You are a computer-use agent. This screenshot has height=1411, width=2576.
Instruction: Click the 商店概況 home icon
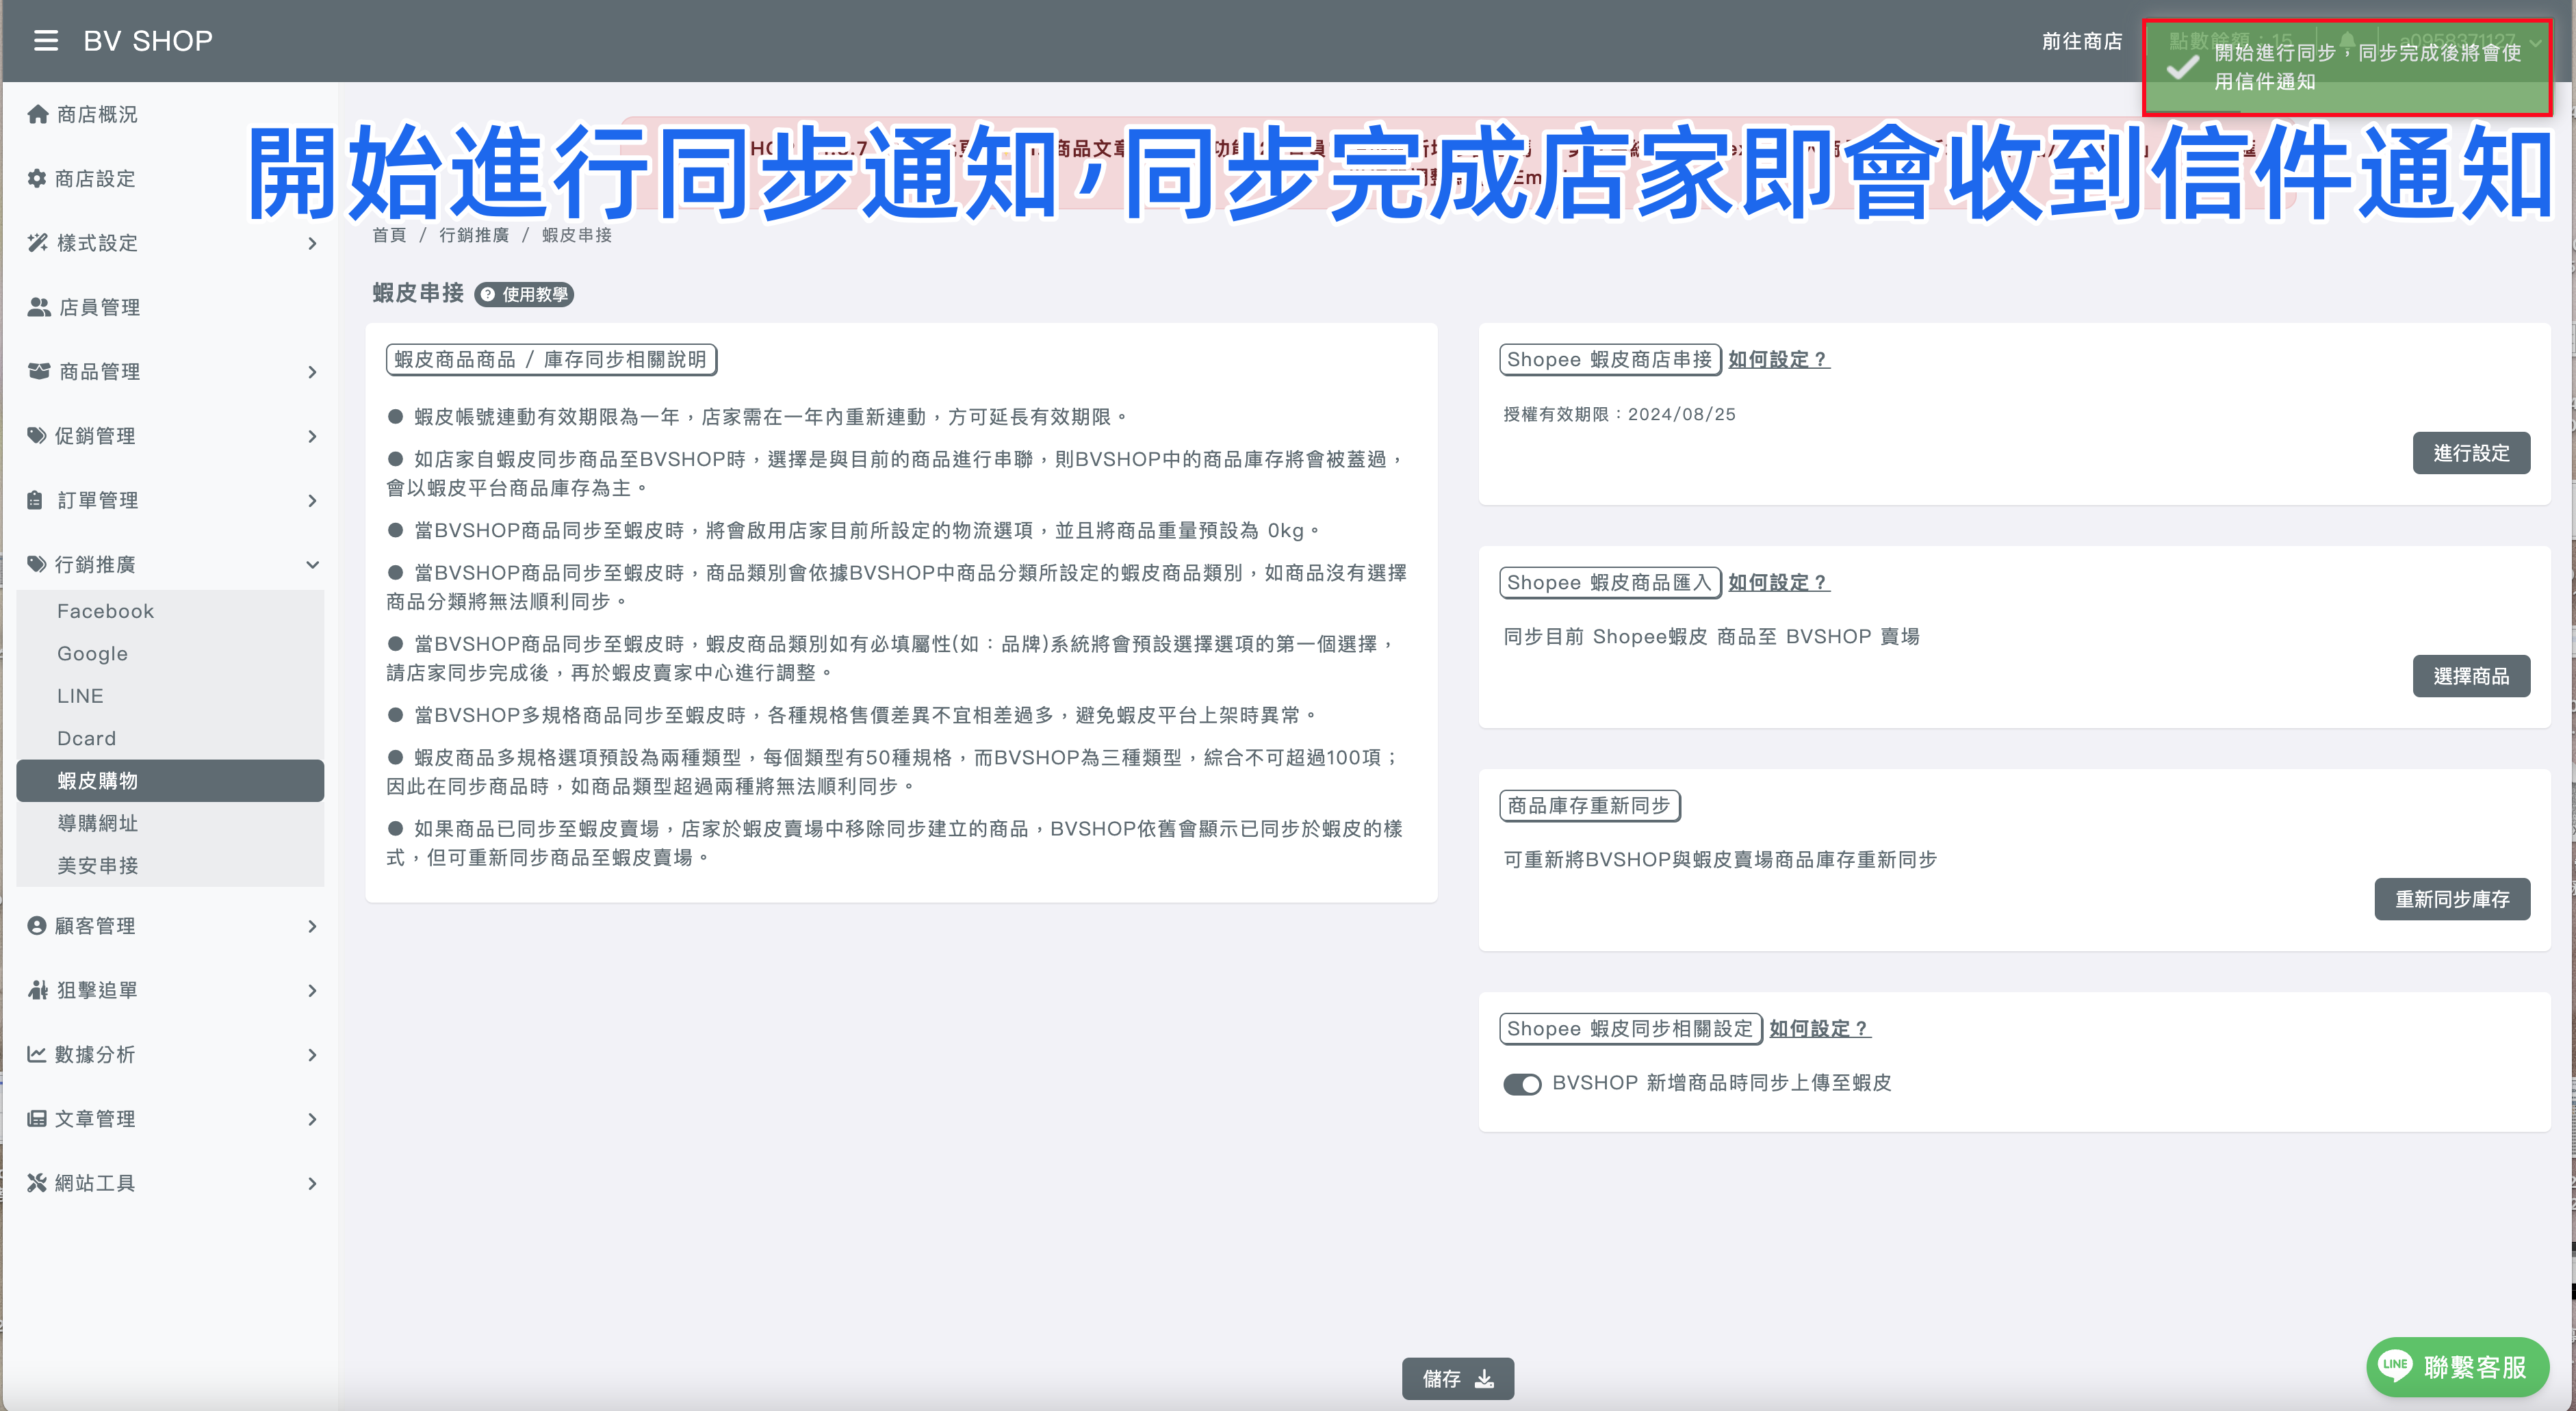38,114
